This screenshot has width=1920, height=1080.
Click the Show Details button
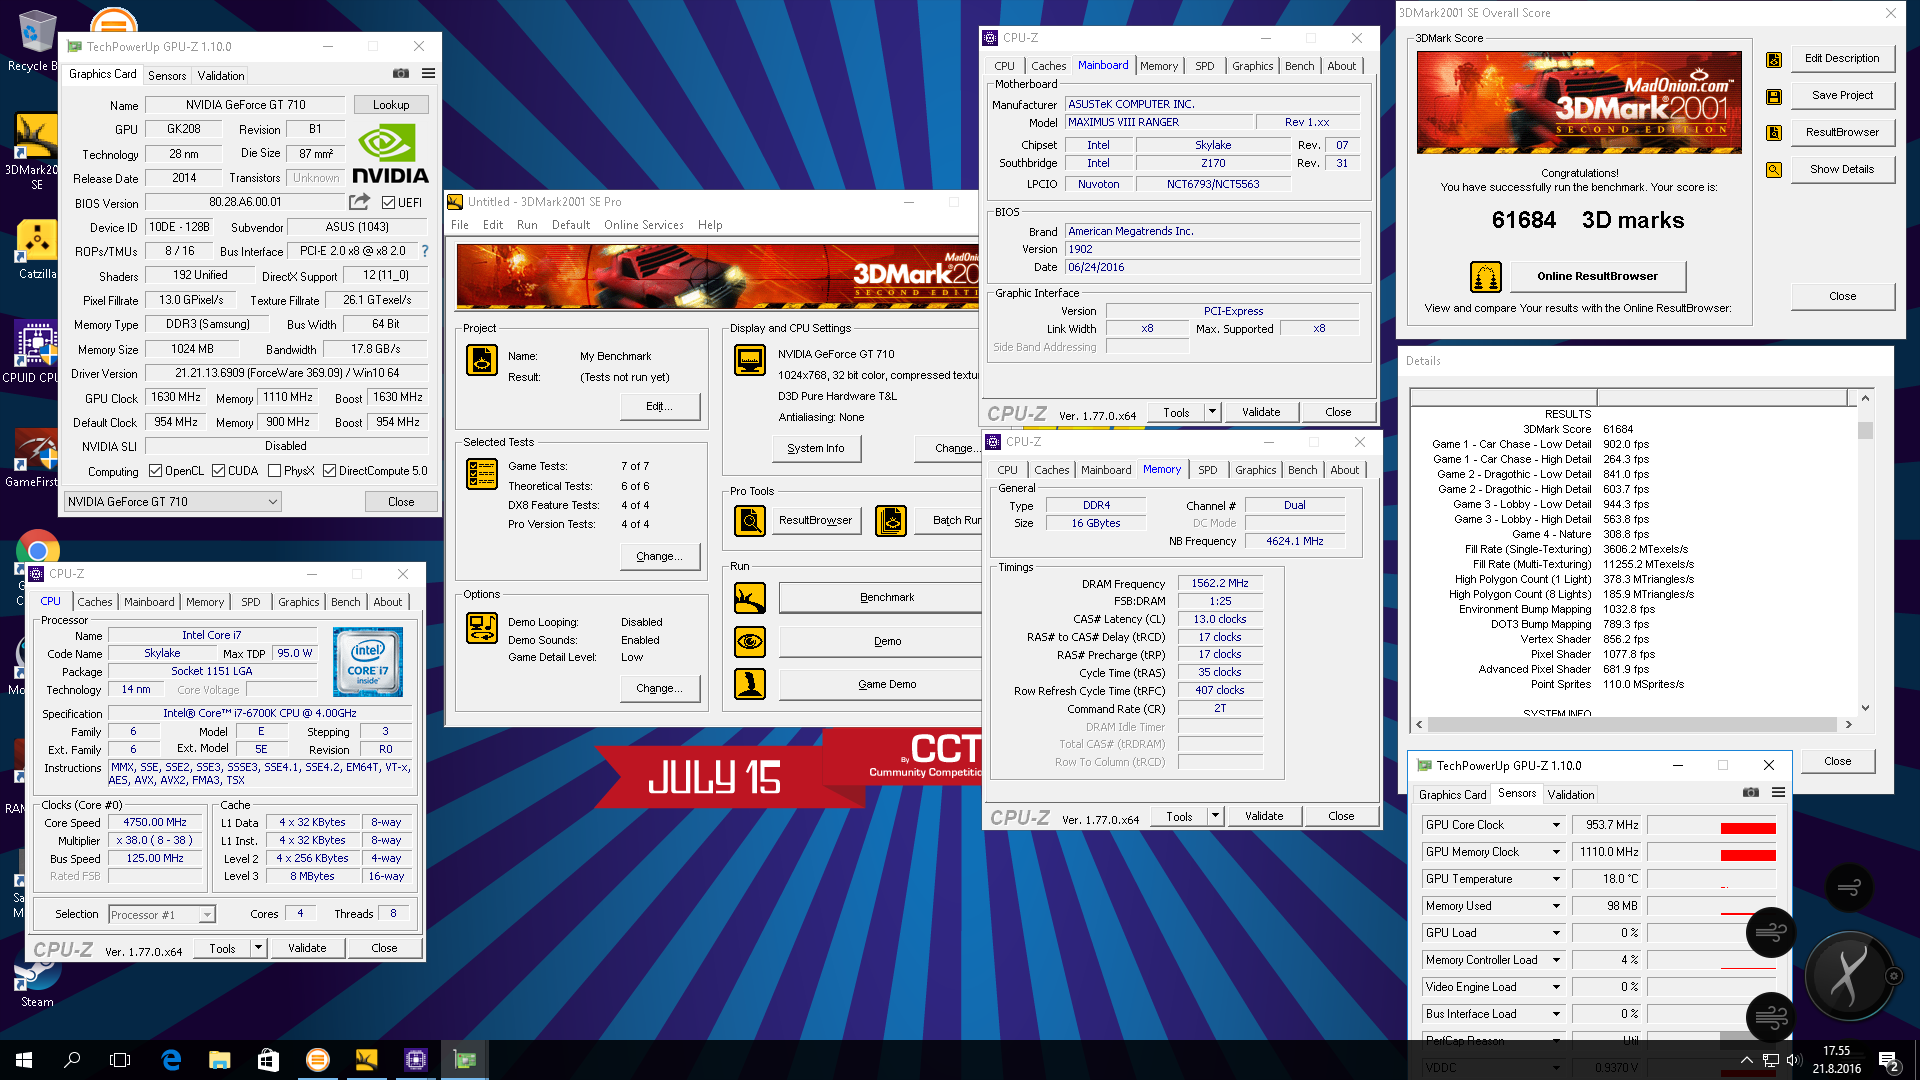click(1841, 170)
